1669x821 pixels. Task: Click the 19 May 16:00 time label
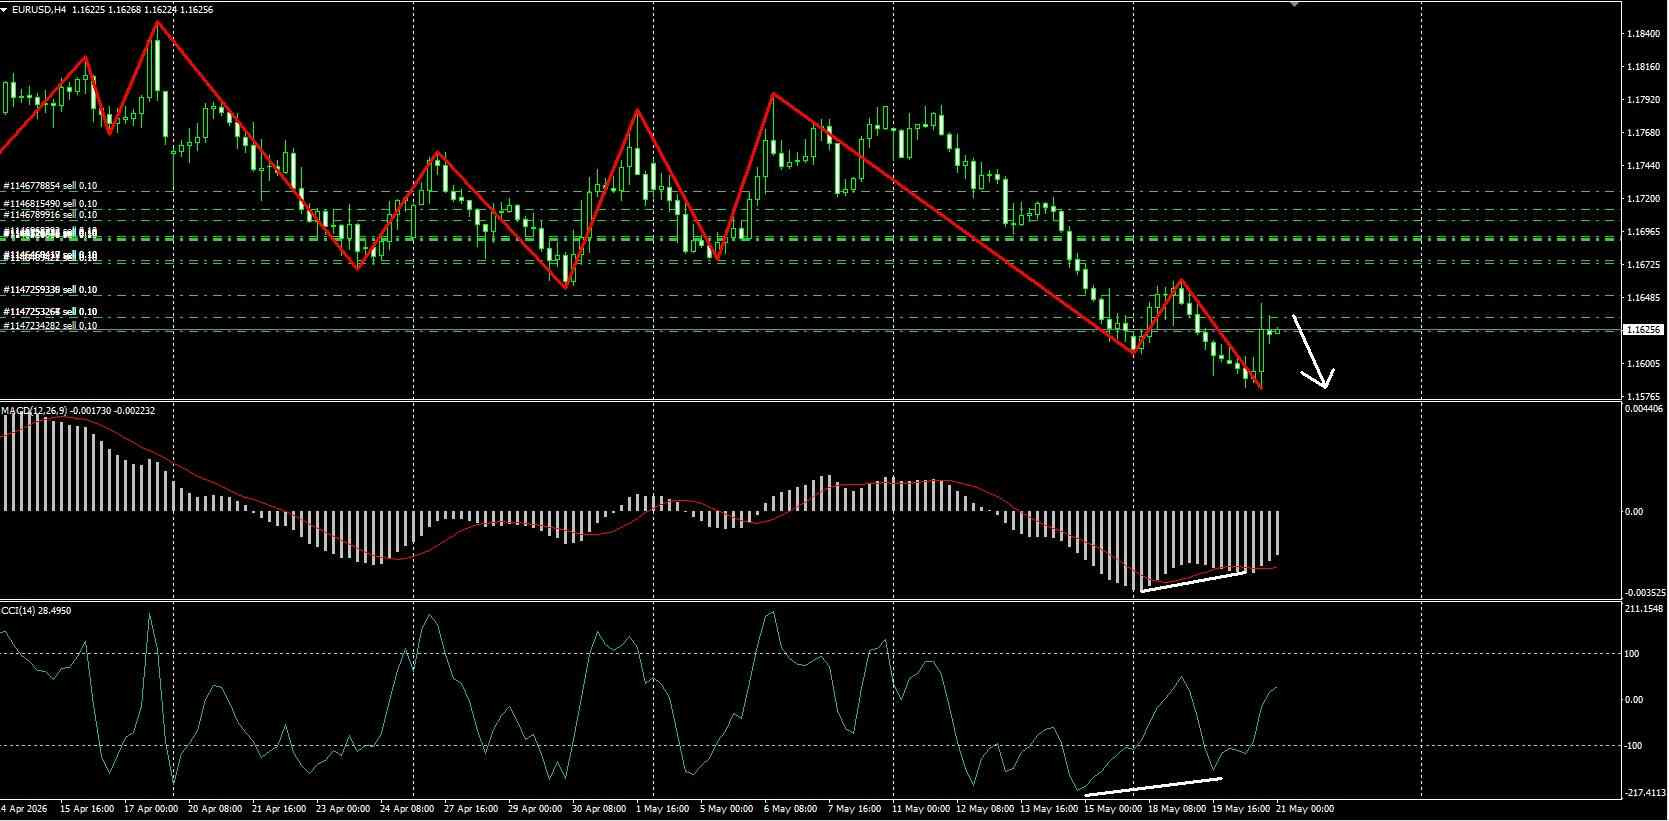[1243, 808]
